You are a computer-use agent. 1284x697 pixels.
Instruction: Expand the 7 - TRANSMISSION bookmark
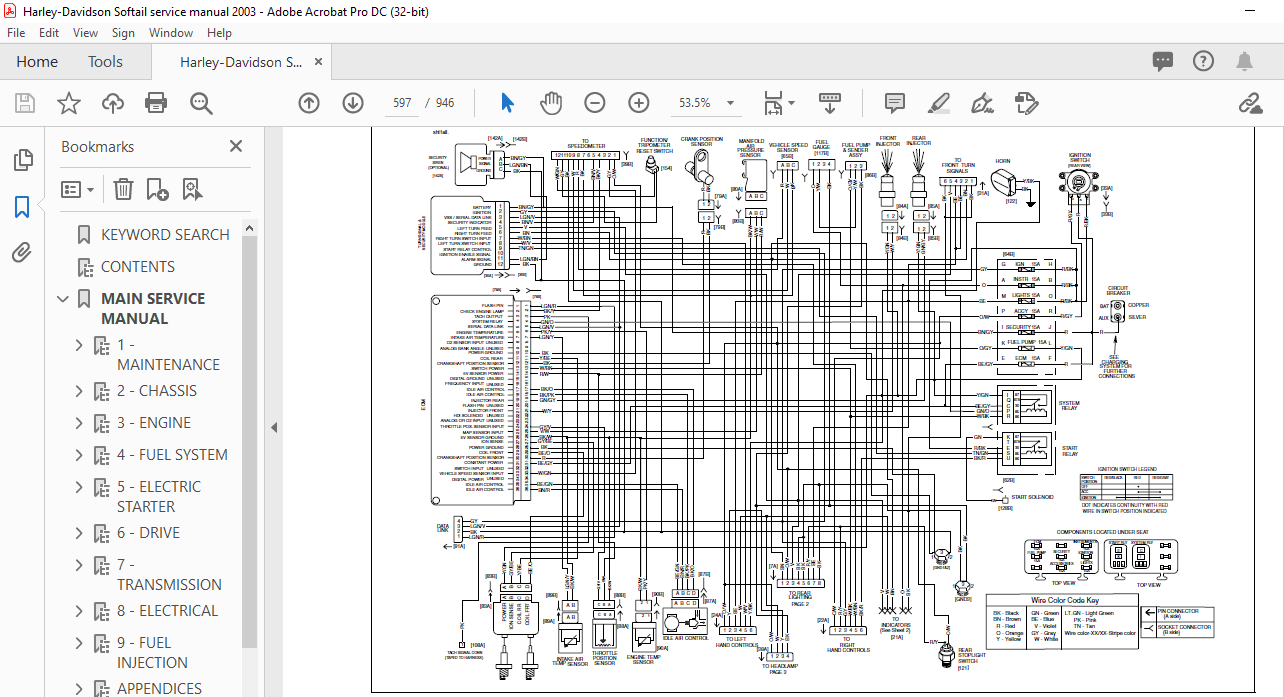80,565
